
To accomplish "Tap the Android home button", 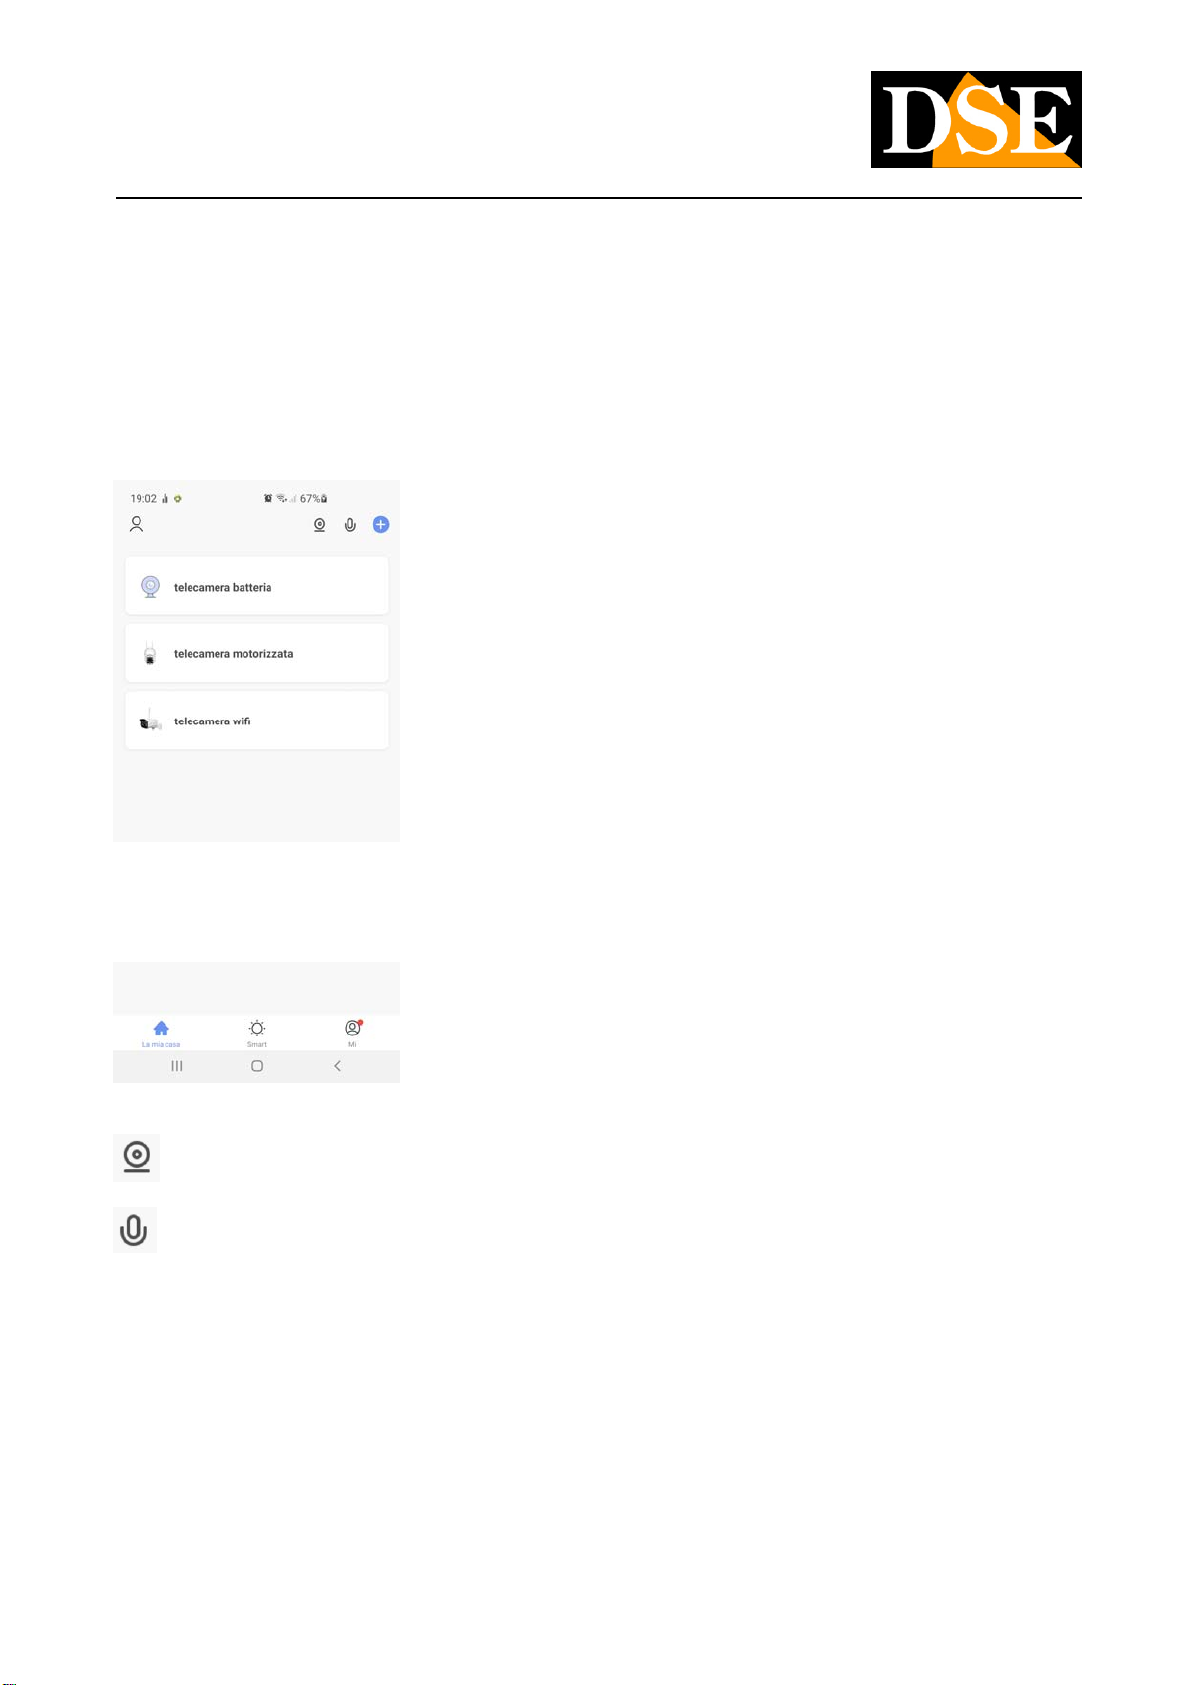I will 257,1066.
